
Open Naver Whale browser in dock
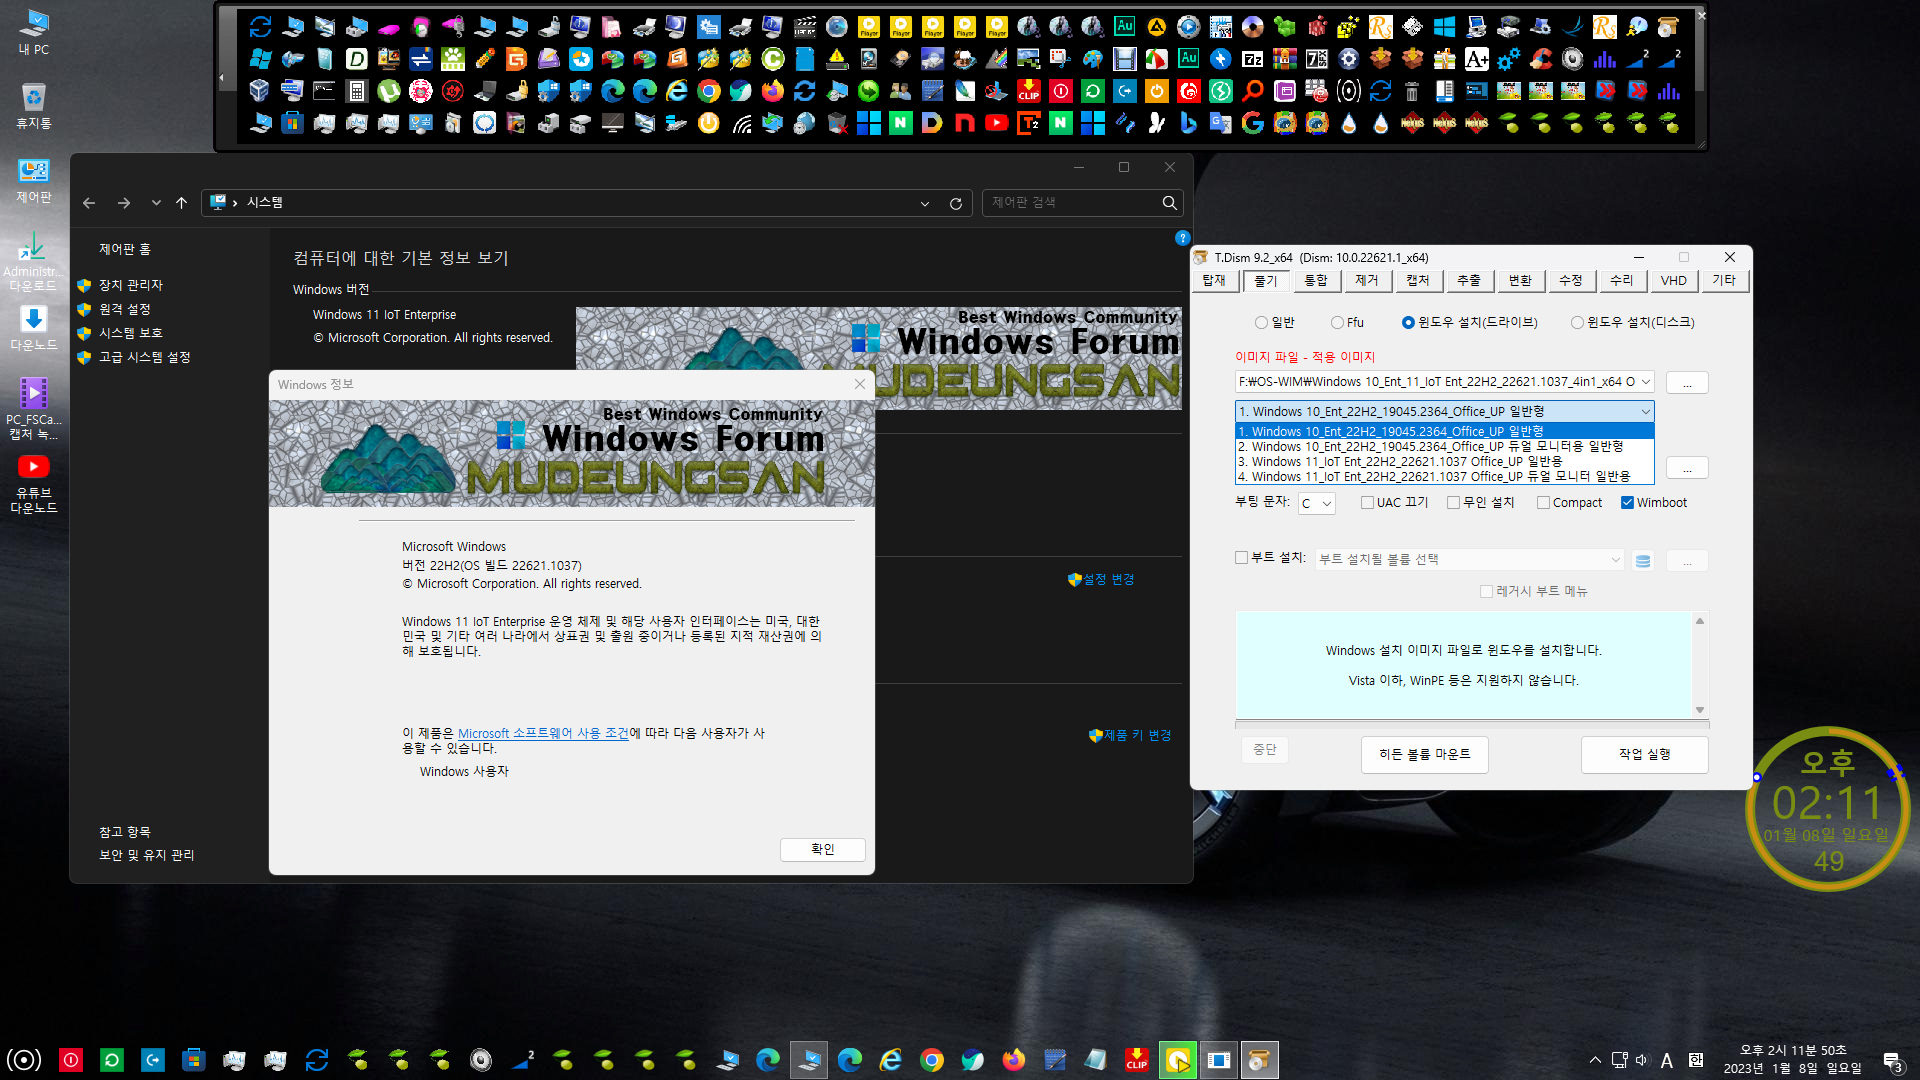pos(741,91)
